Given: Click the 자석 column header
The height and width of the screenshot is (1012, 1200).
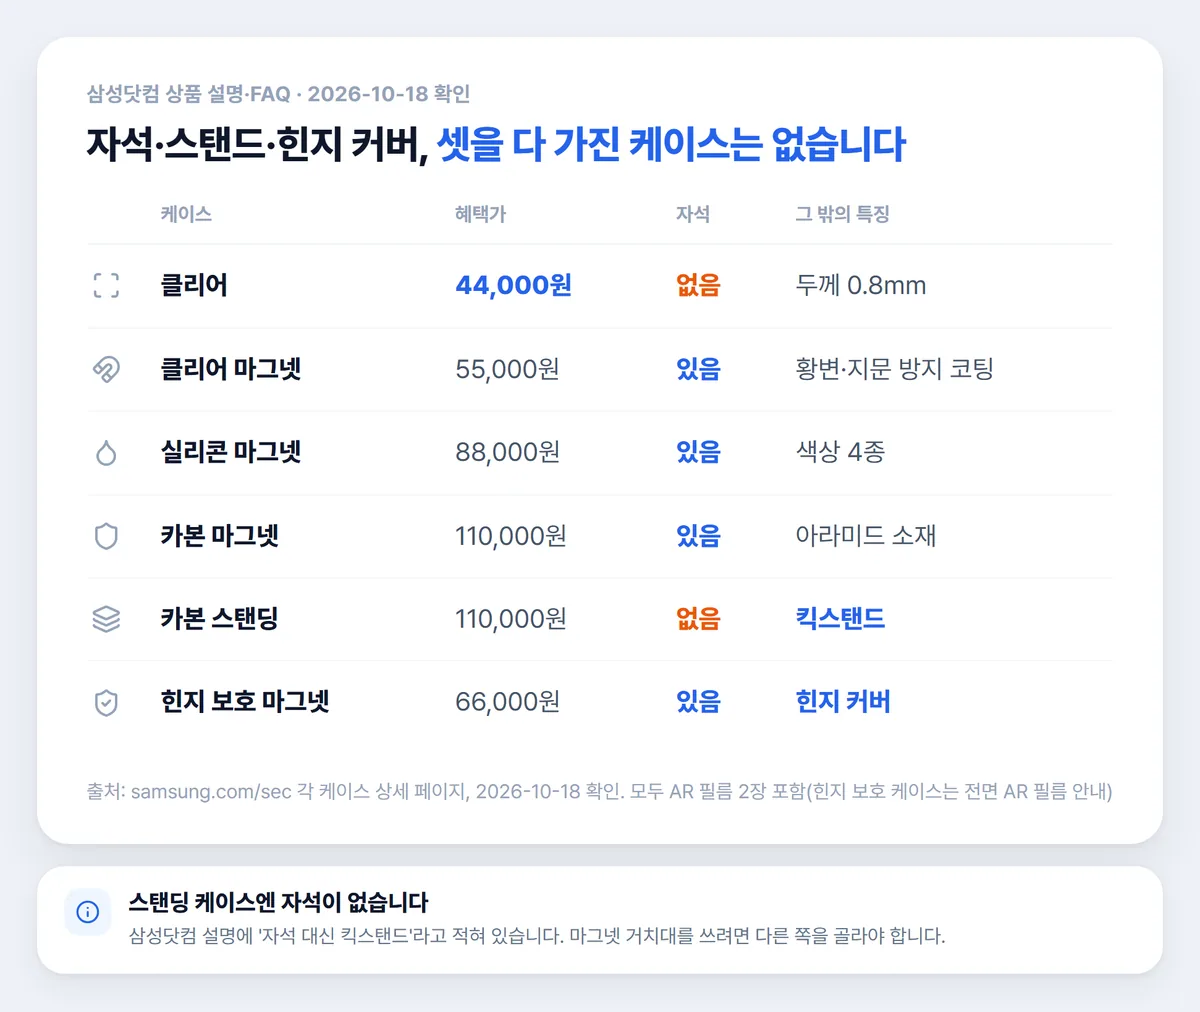Looking at the screenshot, I should click(693, 214).
